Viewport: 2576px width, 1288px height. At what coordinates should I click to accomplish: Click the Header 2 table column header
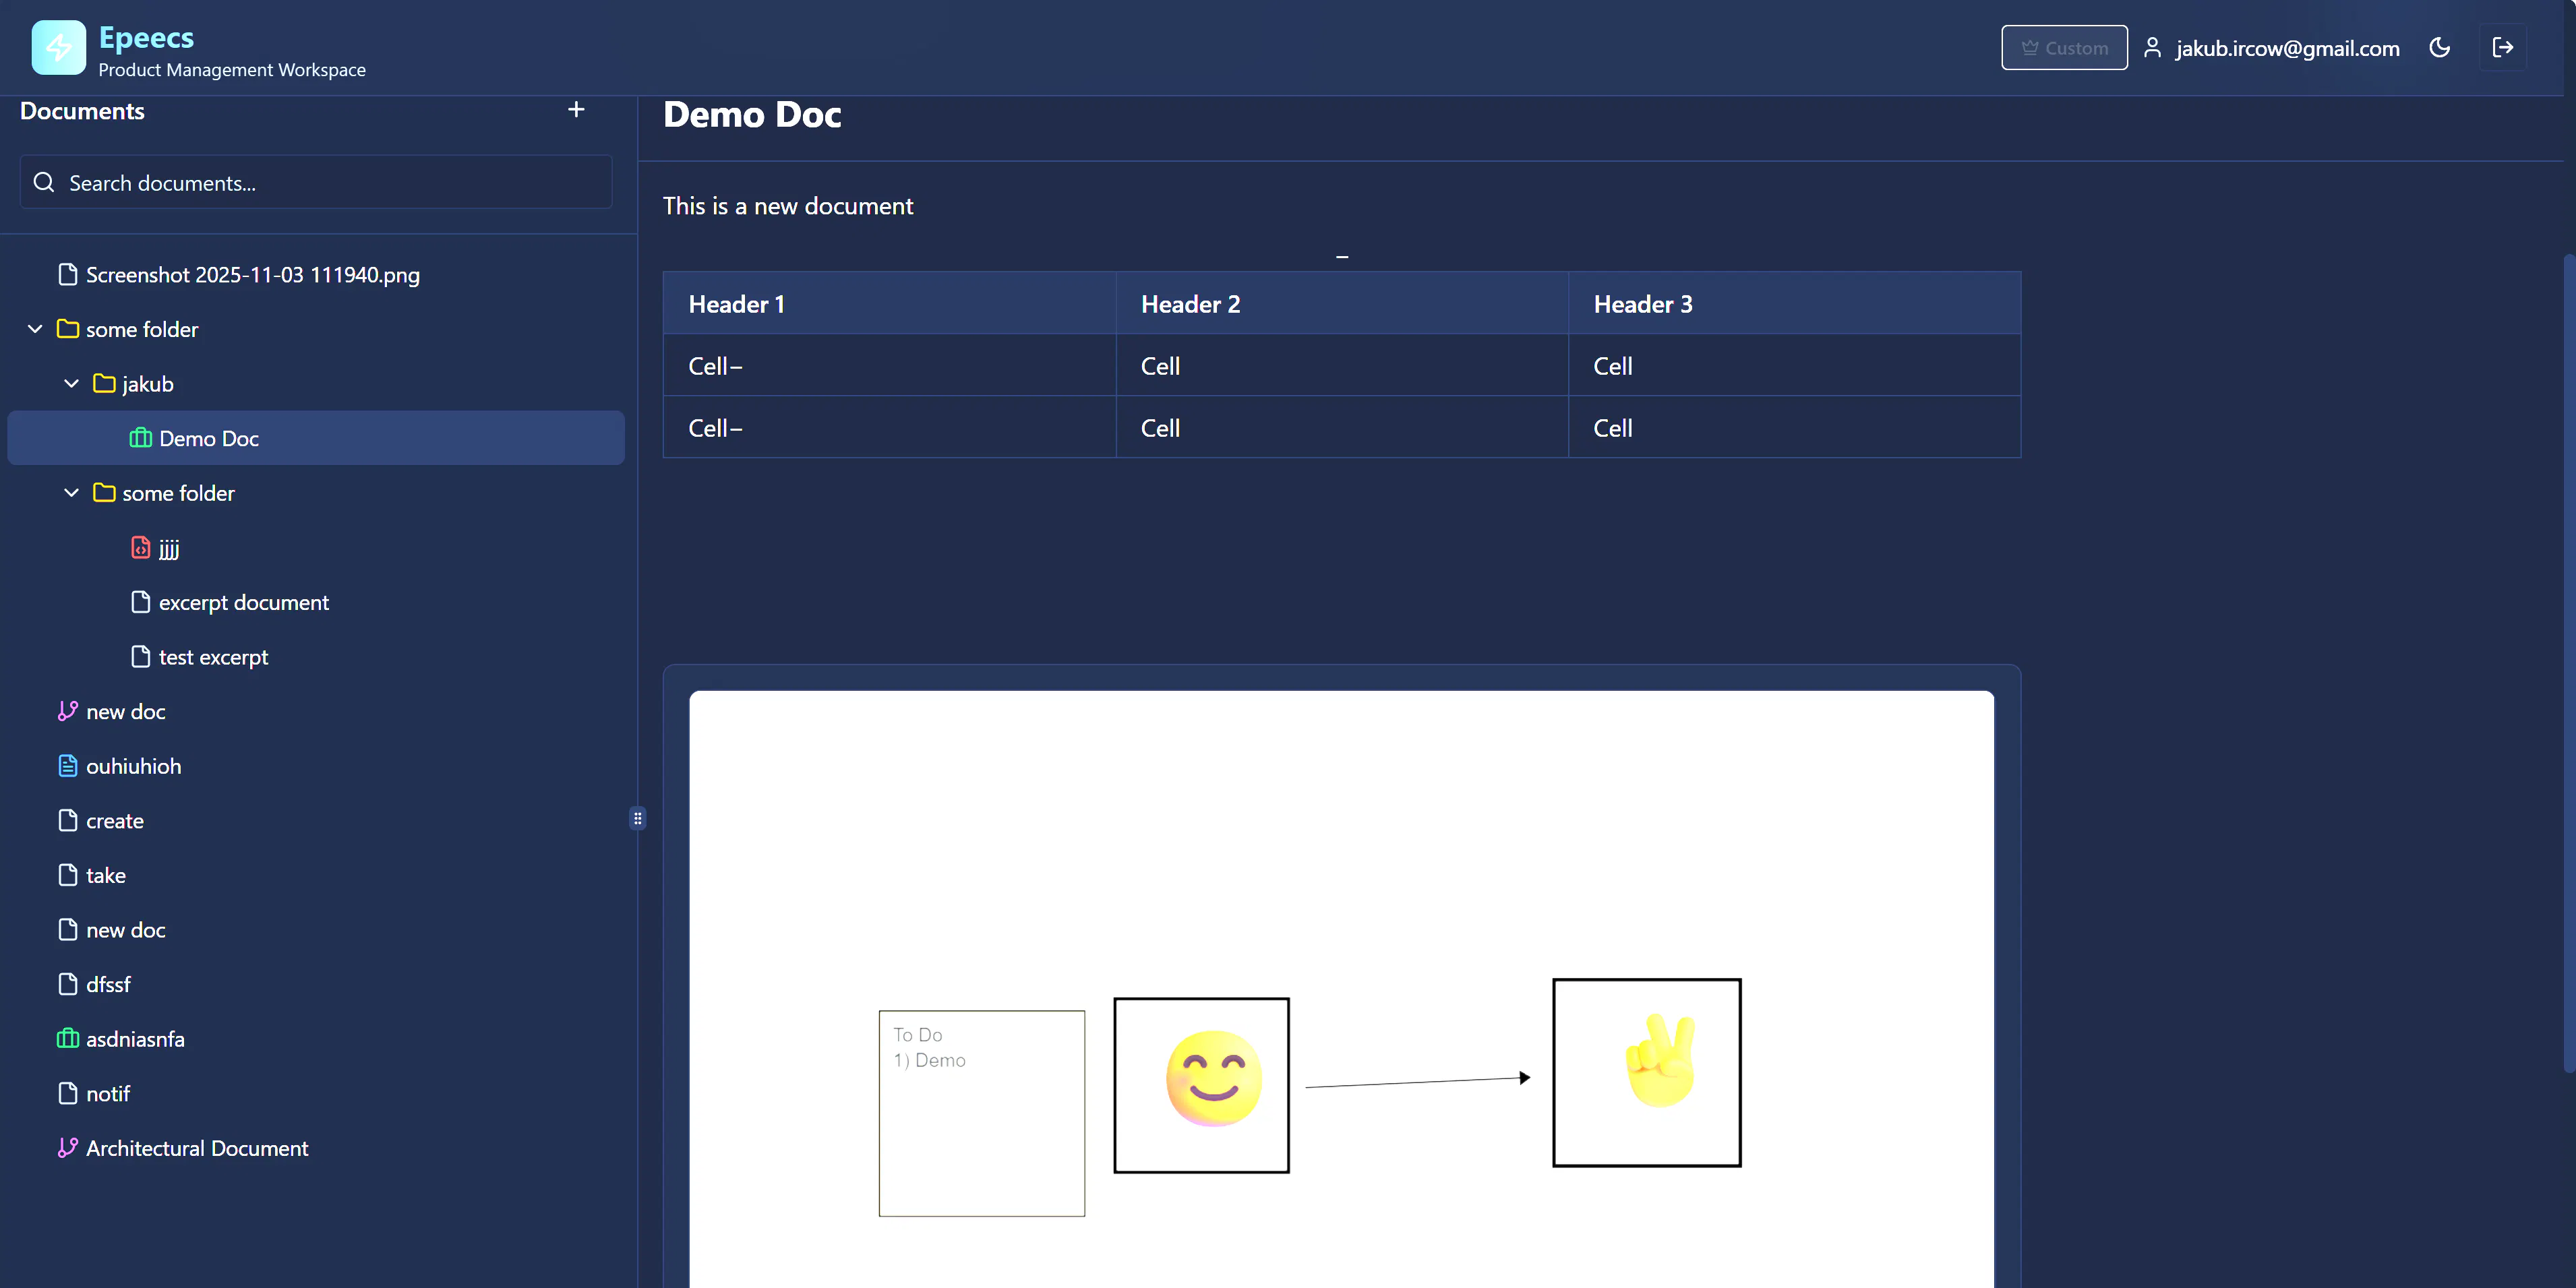coord(1342,303)
